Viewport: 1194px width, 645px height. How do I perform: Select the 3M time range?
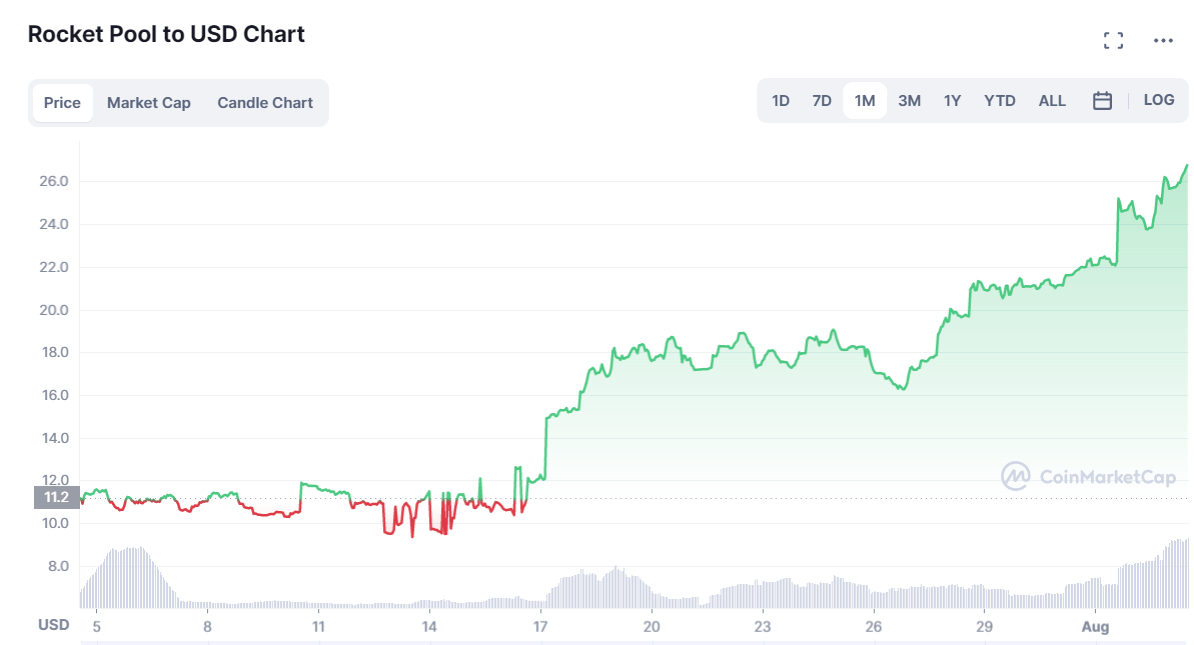click(x=909, y=101)
